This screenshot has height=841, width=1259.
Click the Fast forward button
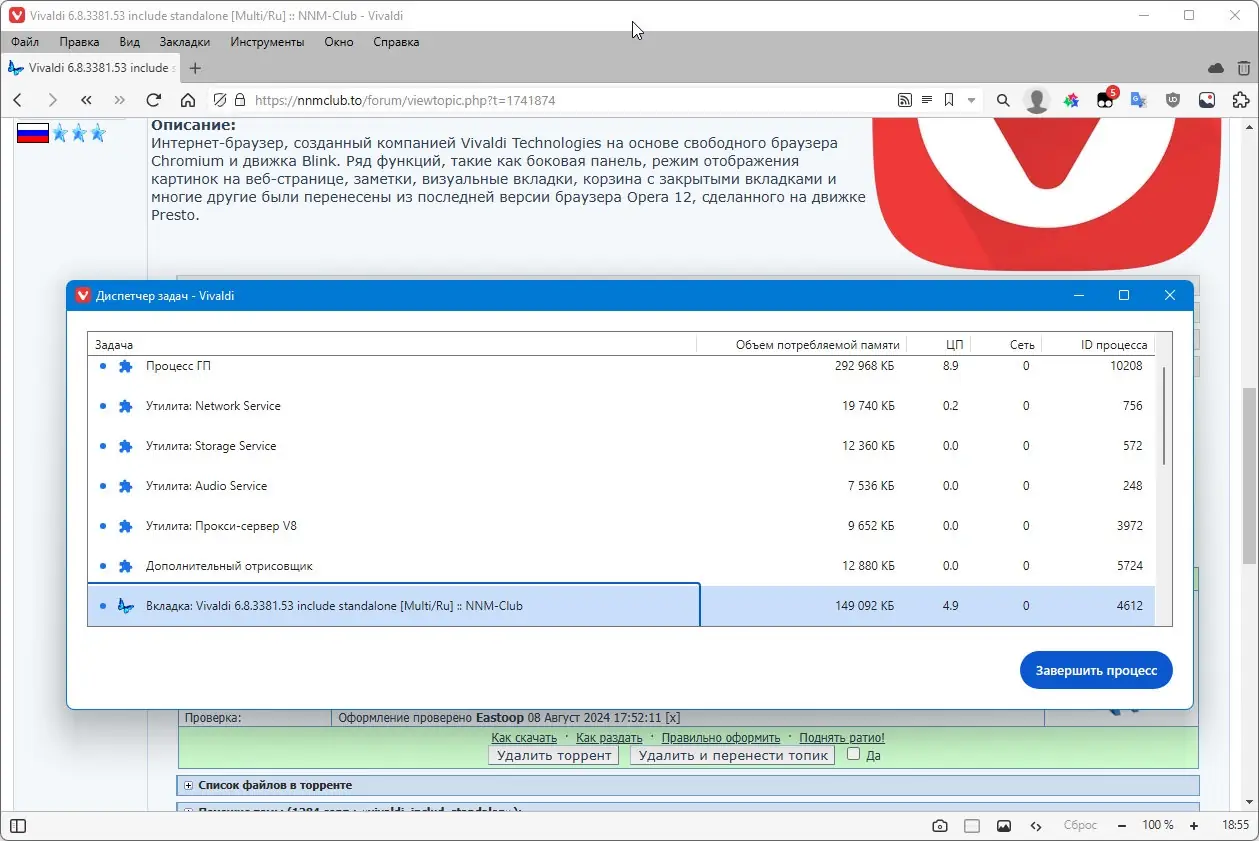[120, 100]
